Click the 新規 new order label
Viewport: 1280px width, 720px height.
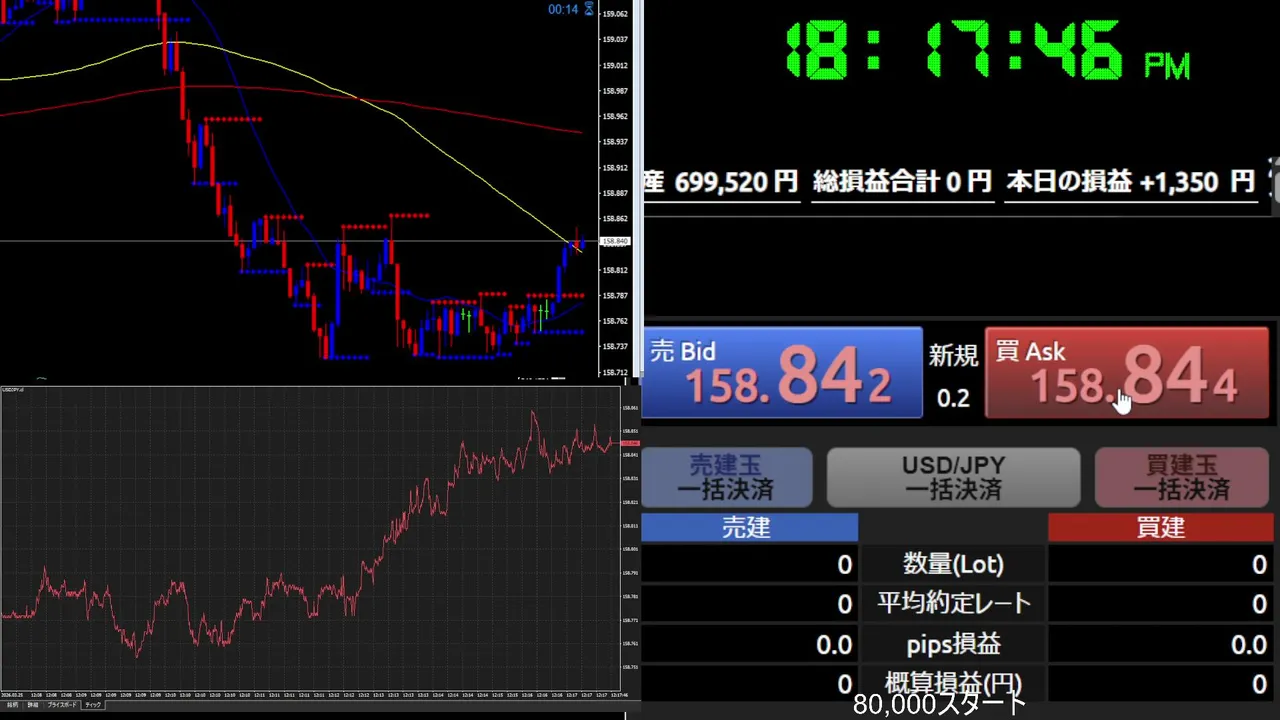tap(953, 355)
